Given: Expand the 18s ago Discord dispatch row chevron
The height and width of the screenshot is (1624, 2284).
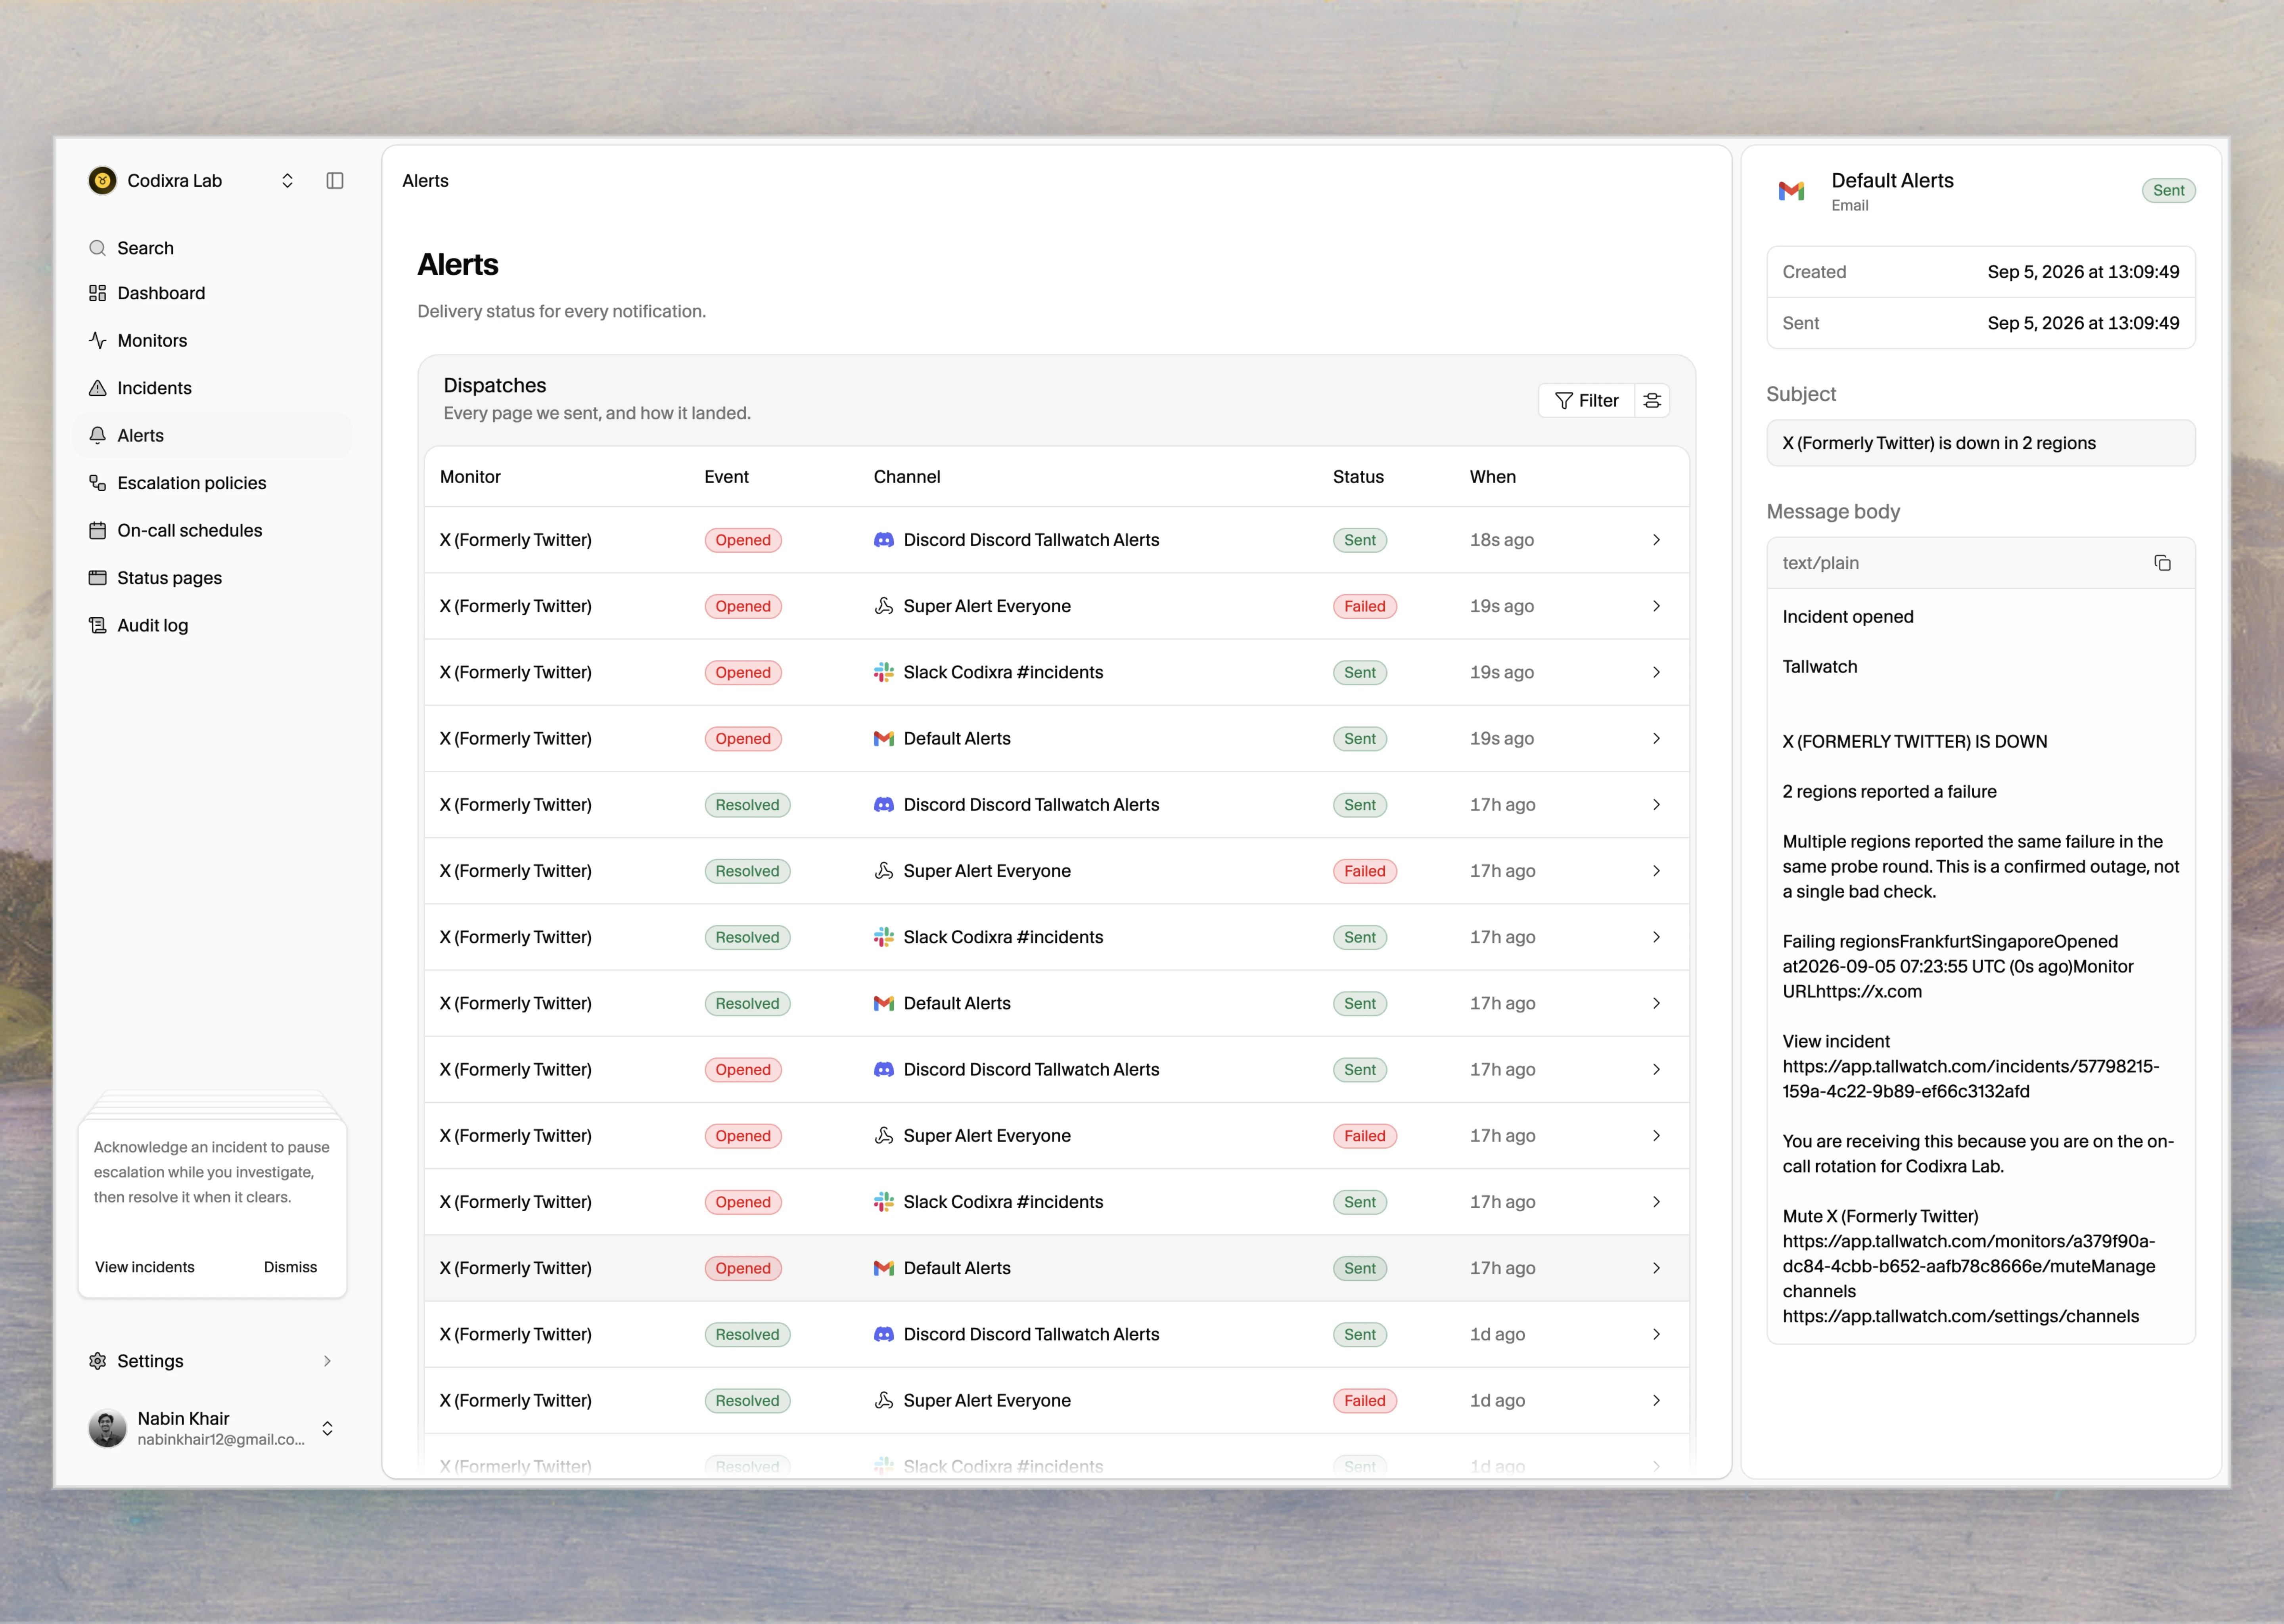Looking at the screenshot, I should (x=1656, y=540).
